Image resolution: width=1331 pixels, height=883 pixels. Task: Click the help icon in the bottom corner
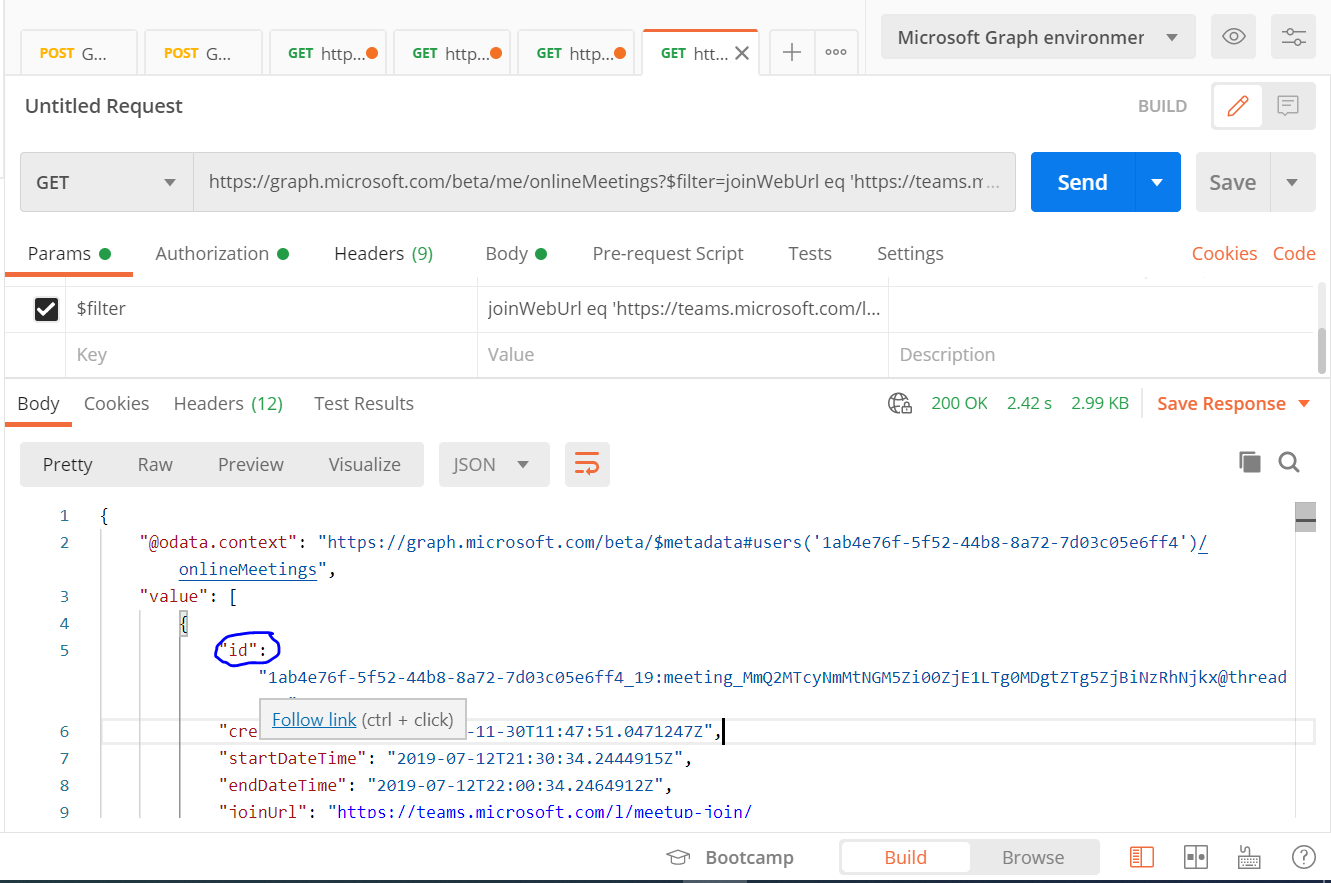coord(1304,857)
